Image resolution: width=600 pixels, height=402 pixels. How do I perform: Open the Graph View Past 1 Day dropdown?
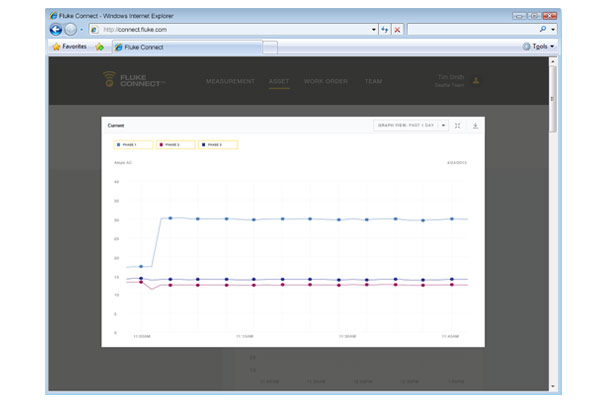click(410, 126)
